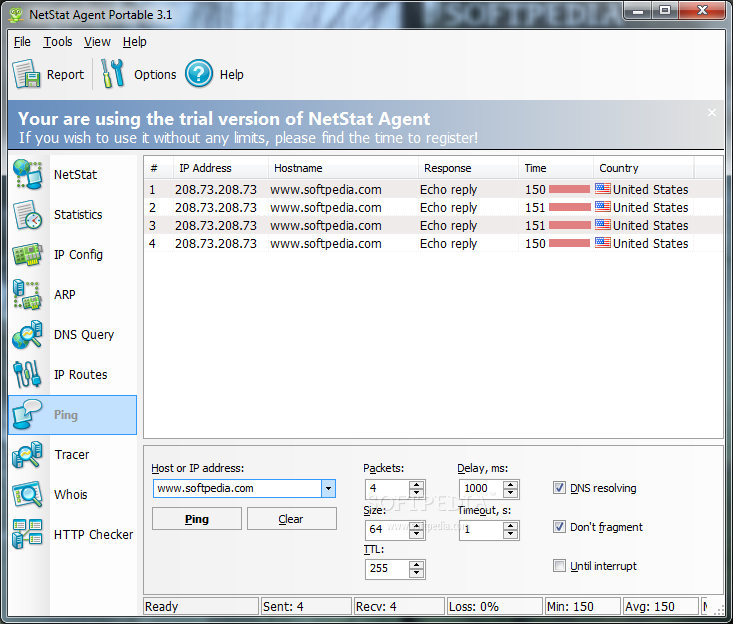Sort by the IP Address column header
The image size is (733, 624).
point(220,168)
